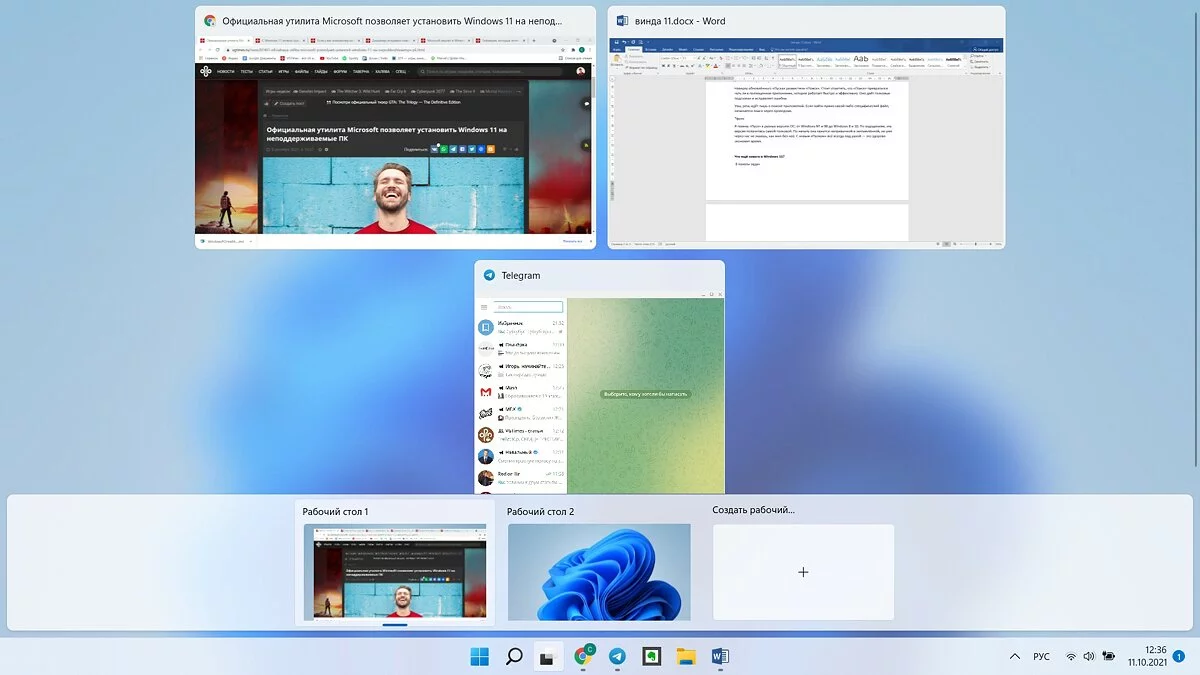The height and width of the screenshot is (675, 1200).
Task: Open the notification counter badge
Action: coord(1179,657)
